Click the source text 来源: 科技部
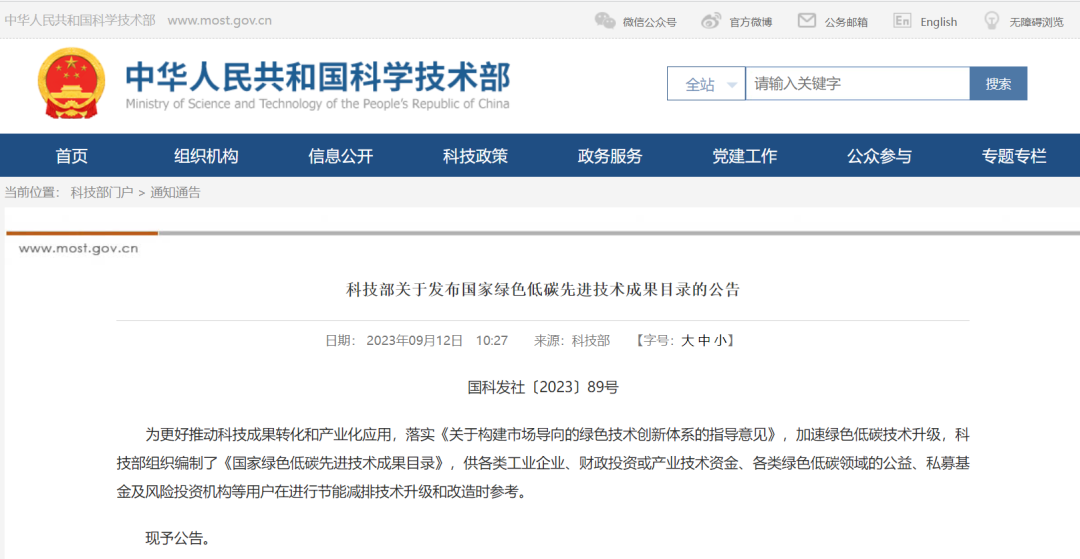 pos(572,340)
